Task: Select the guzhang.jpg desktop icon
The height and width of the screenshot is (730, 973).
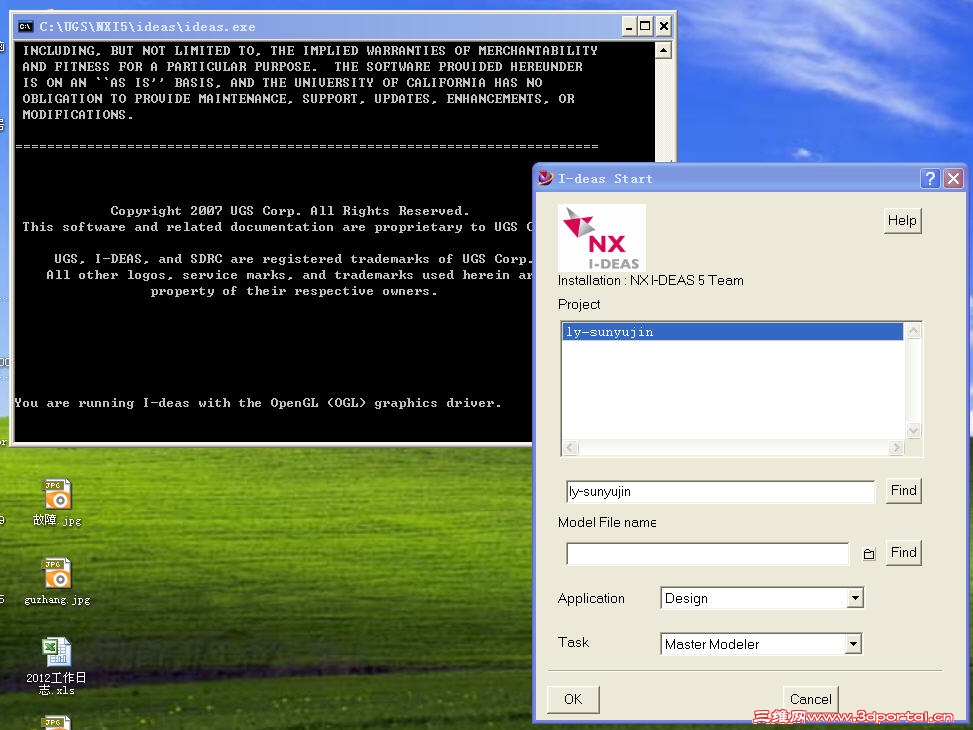Action: click(57, 582)
